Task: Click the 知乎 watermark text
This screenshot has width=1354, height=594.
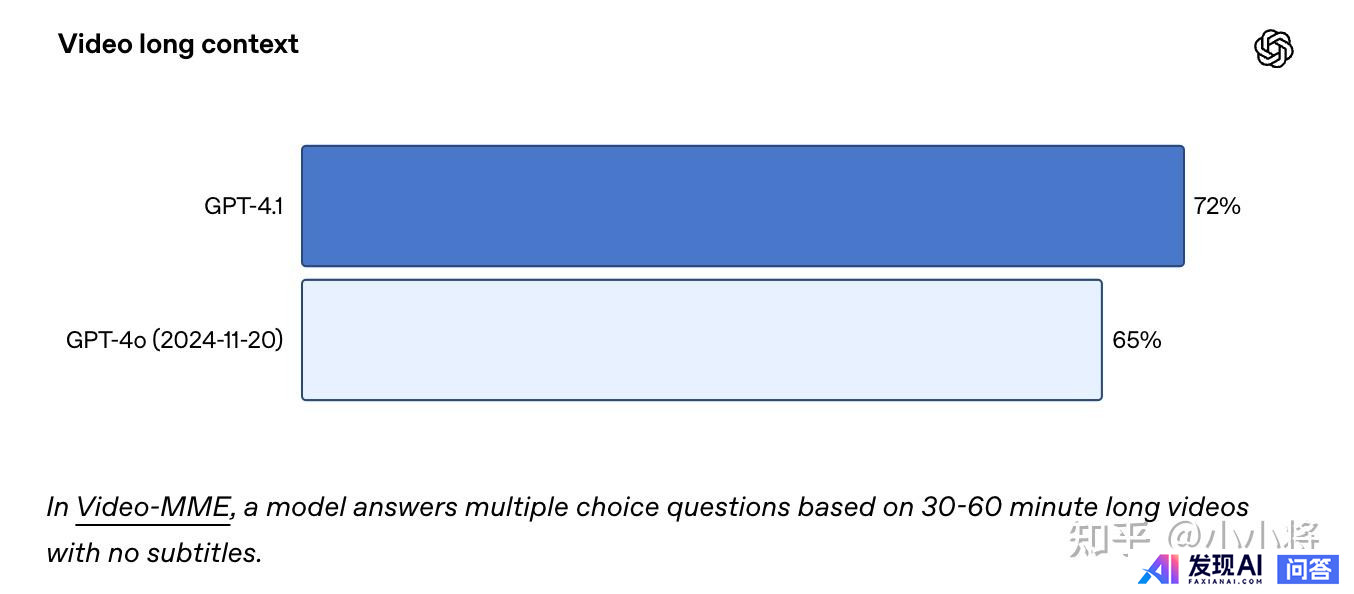Action: (x=1109, y=538)
